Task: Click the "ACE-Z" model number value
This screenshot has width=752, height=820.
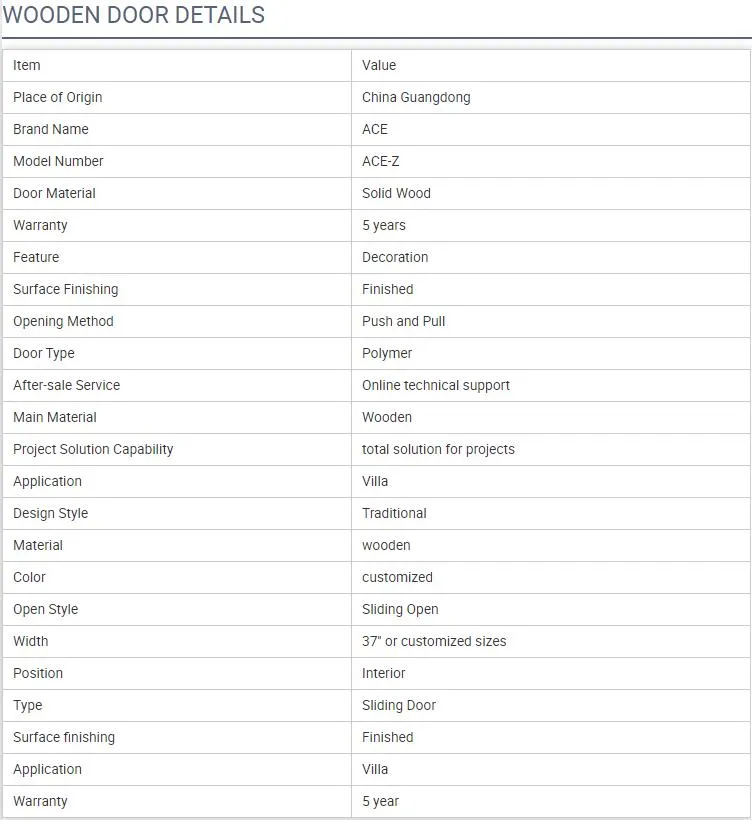Action: click(380, 161)
